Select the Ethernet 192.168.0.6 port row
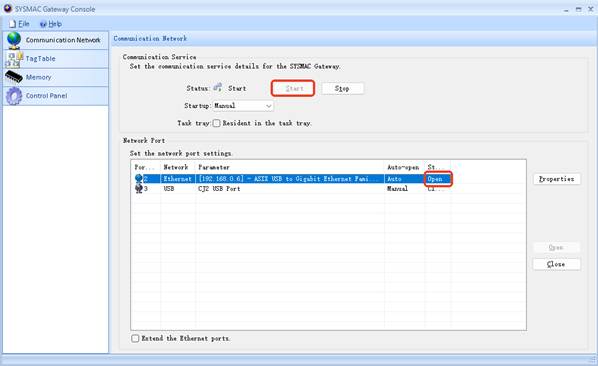This screenshot has height=366, width=598. click(x=328, y=178)
